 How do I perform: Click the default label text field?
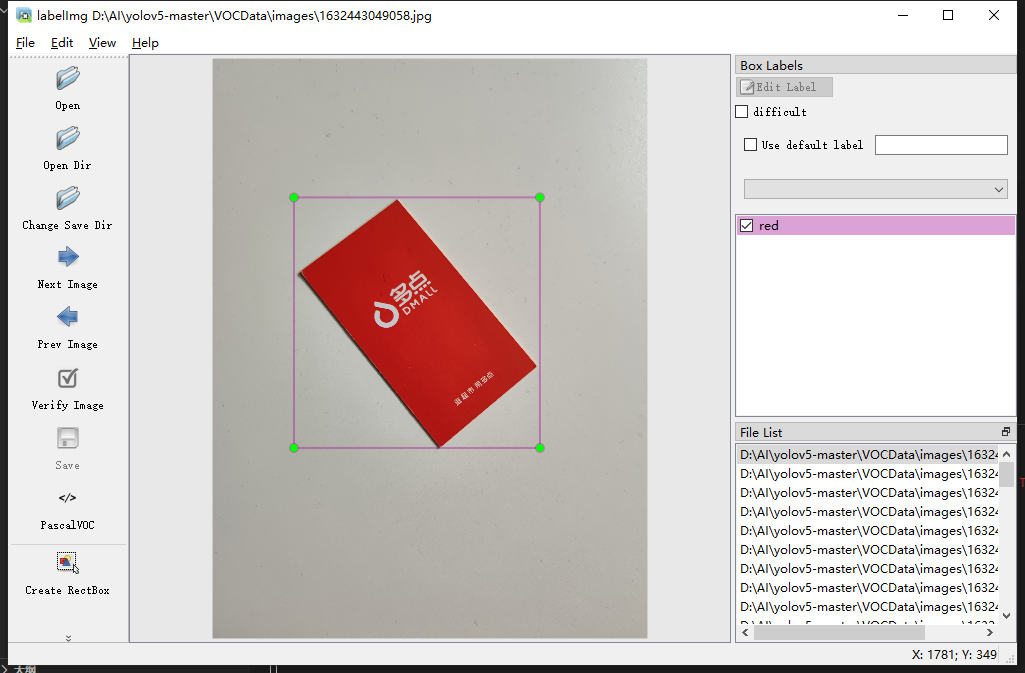(x=941, y=145)
